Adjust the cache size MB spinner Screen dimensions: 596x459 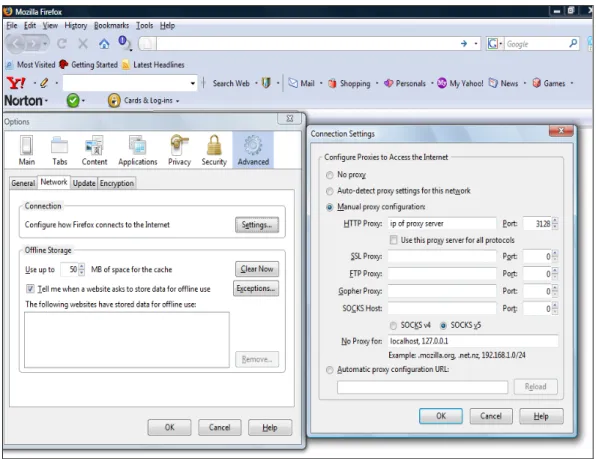coord(81,270)
